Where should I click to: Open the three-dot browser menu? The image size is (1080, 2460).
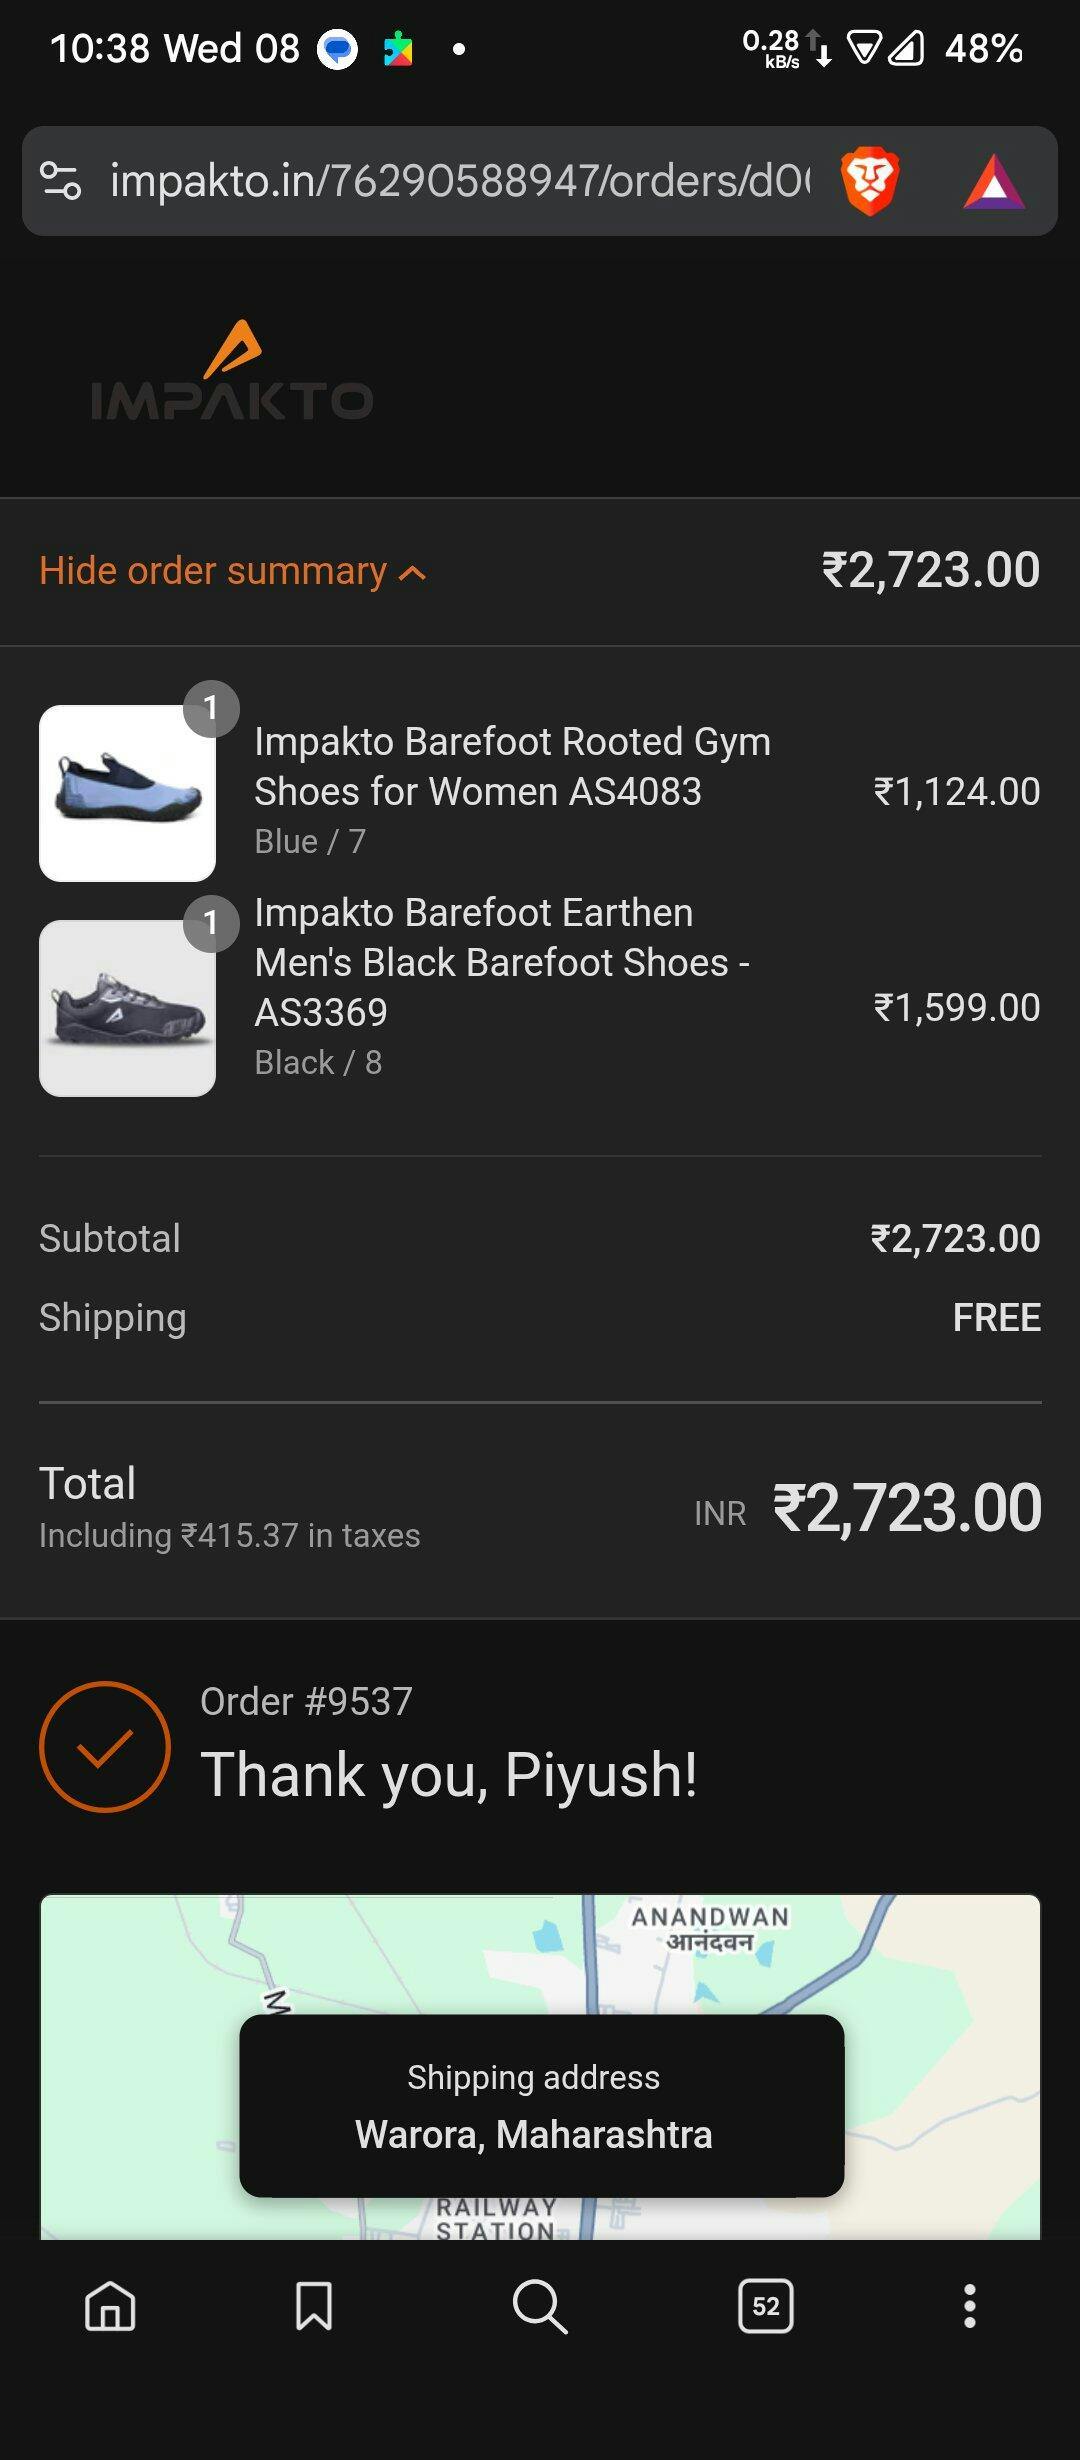[968, 2306]
